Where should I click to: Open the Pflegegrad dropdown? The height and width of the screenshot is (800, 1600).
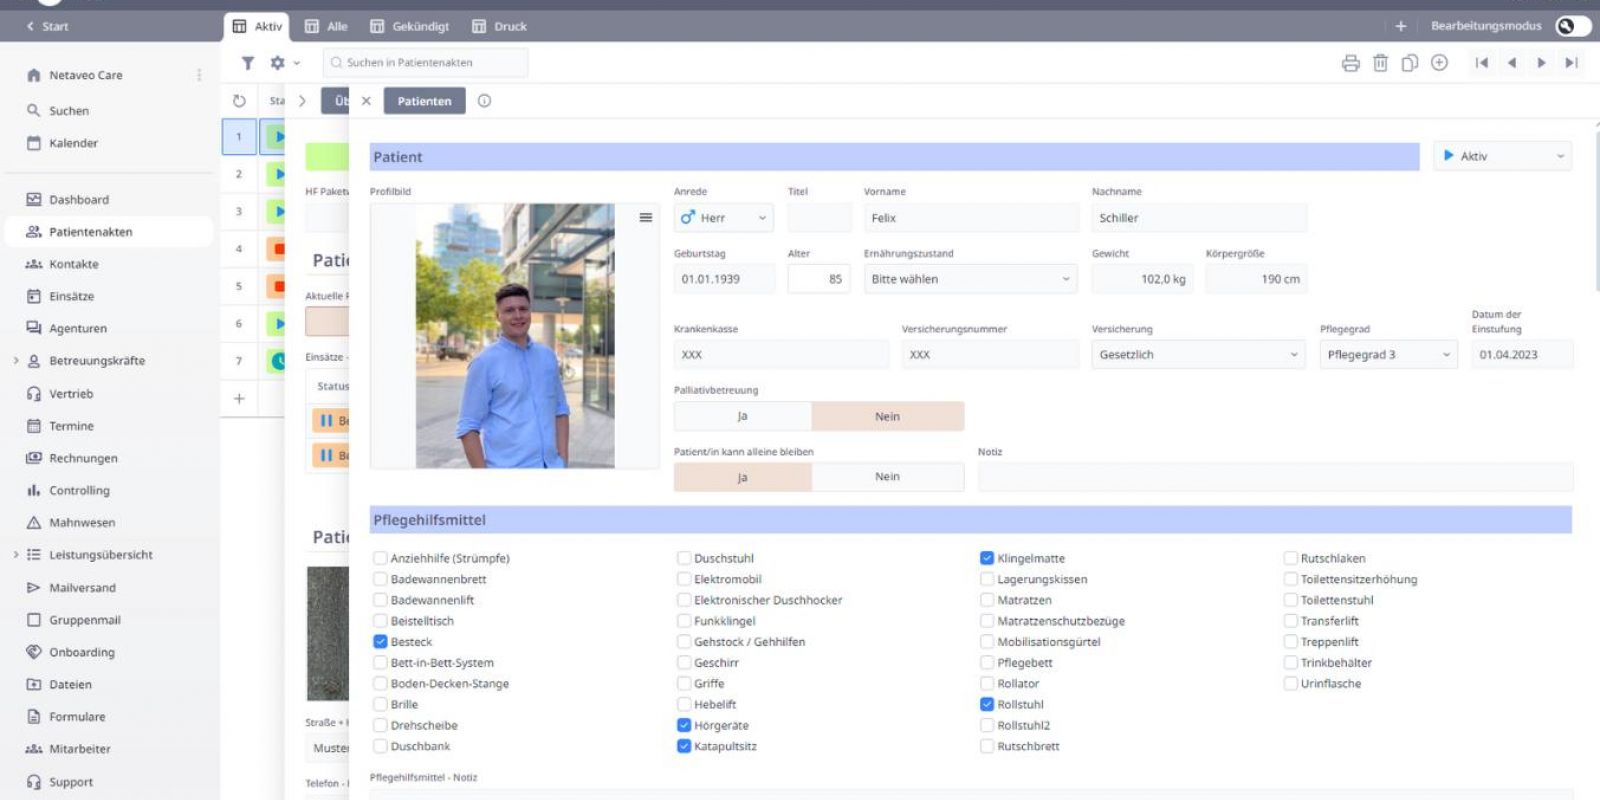1388,355
